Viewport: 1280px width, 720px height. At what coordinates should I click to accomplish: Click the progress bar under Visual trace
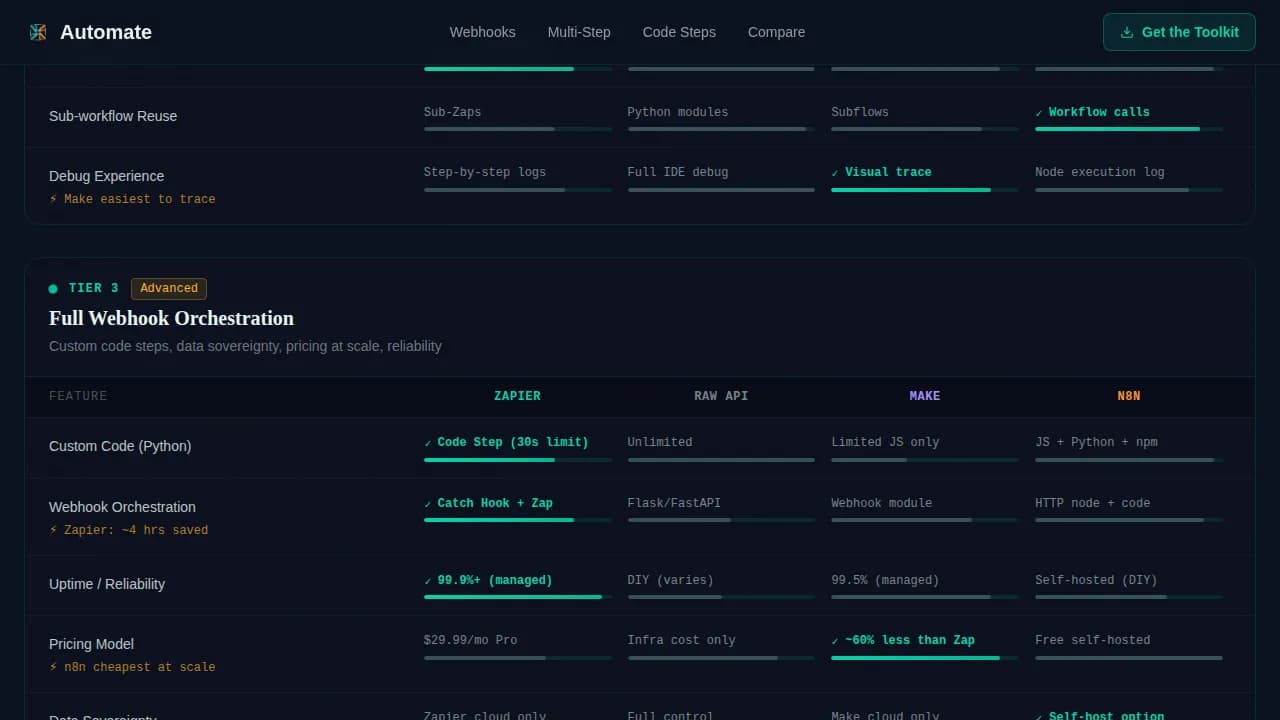[925, 190]
